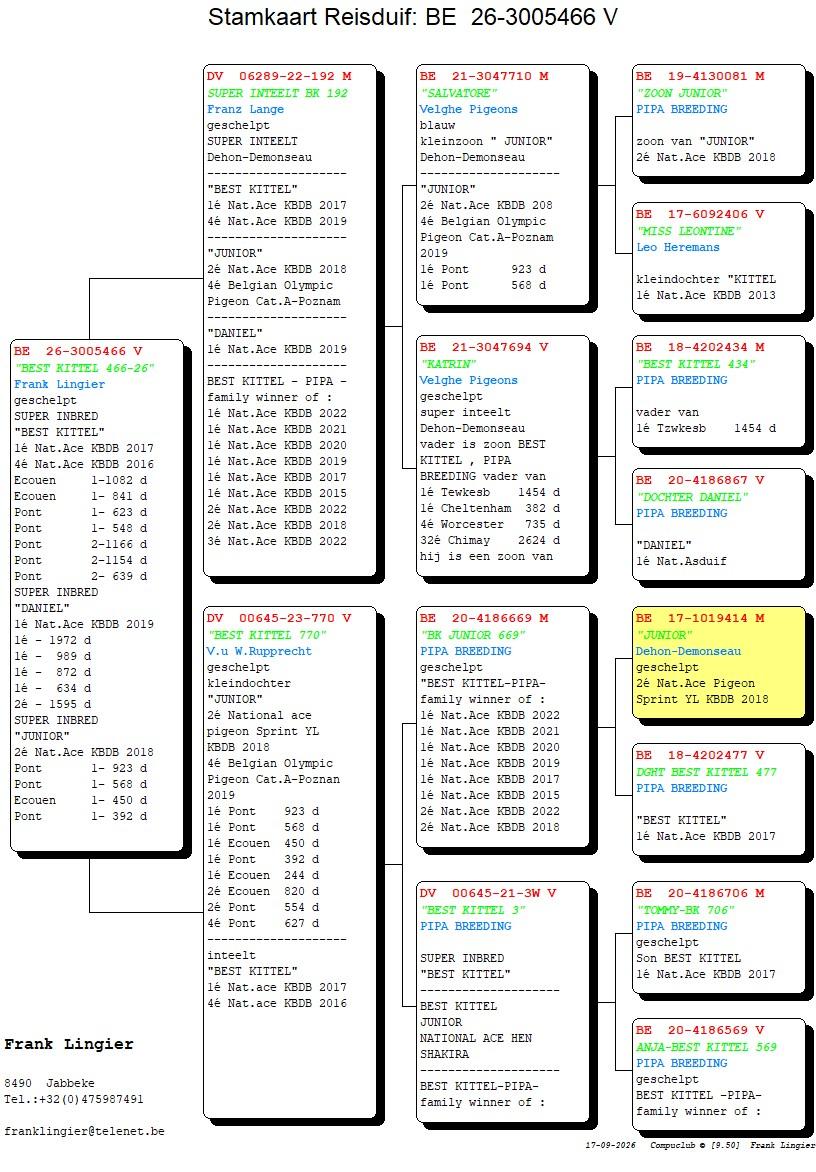This screenshot has height=1172, width=816.
Task: Click breeder name 'Leo Heremans'
Action: (679, 247)
